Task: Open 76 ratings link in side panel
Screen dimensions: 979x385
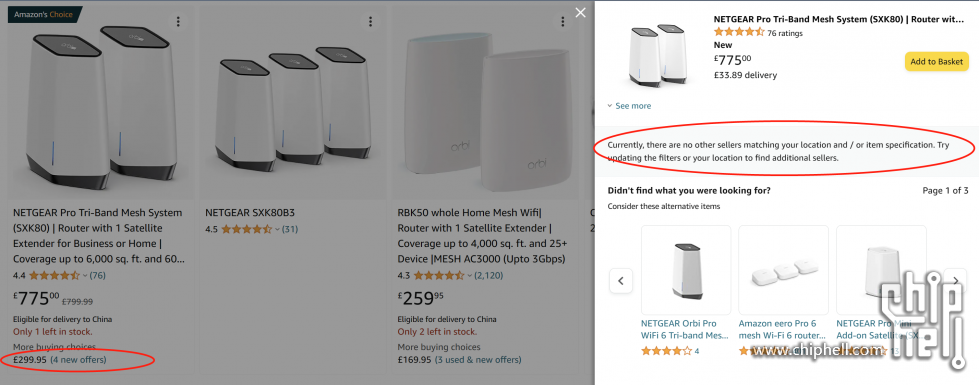Action: tap(785, 33)
